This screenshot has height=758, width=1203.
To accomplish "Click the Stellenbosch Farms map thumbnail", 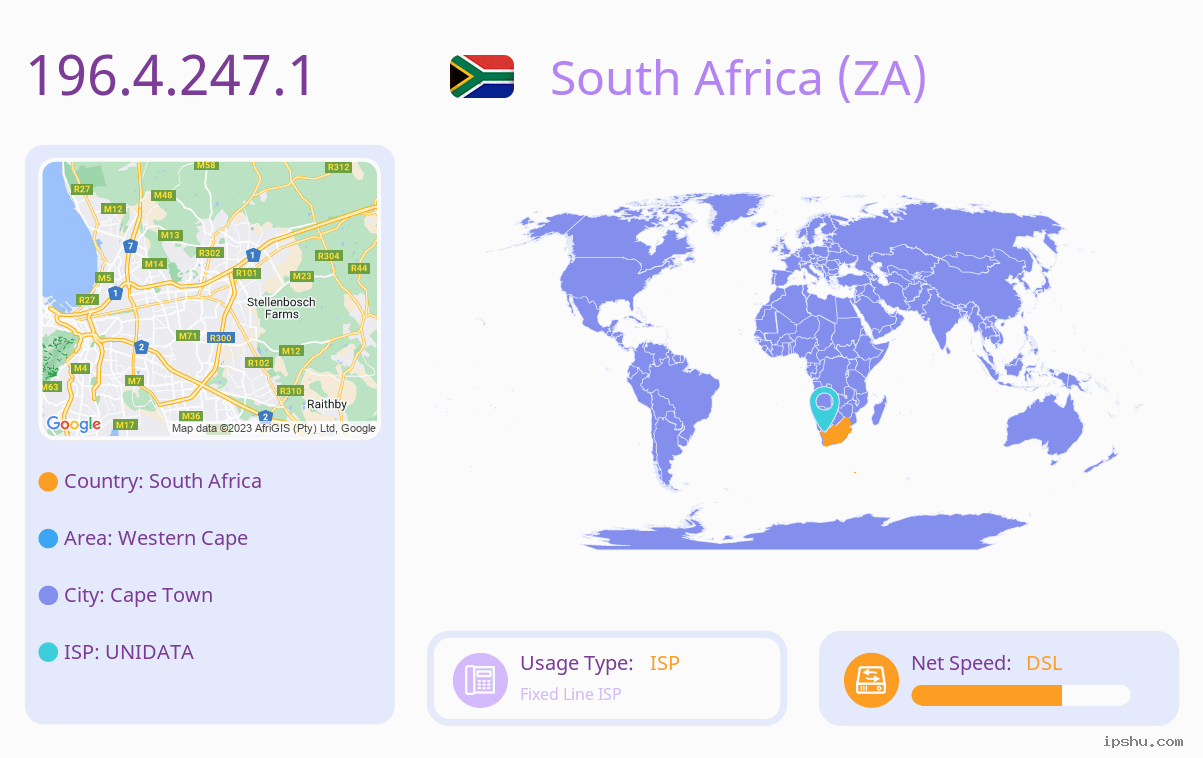I will tap(210, 299).
